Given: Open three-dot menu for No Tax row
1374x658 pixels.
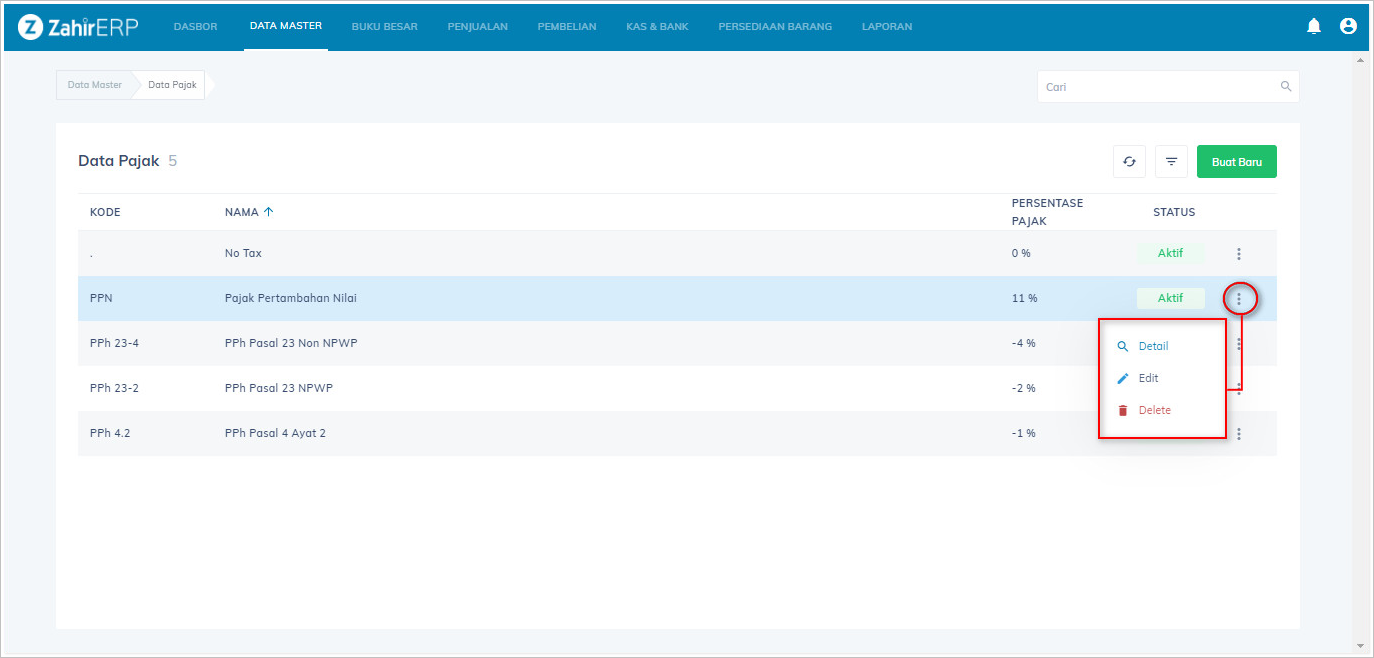Looking at the screenshot, I should click(x=1239, y=254).
